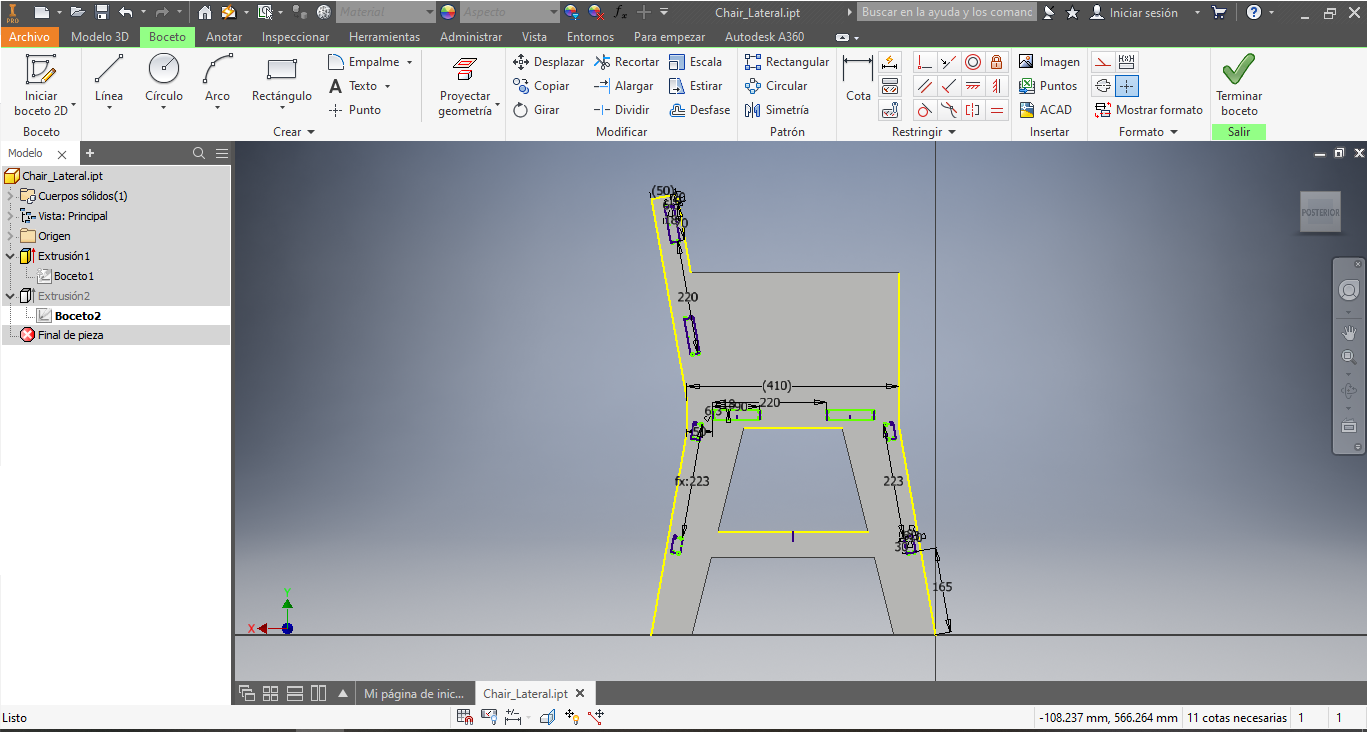Activate the Escala tool
The height and width of the screenshot is (732, 1368).
tap(695, 62)
